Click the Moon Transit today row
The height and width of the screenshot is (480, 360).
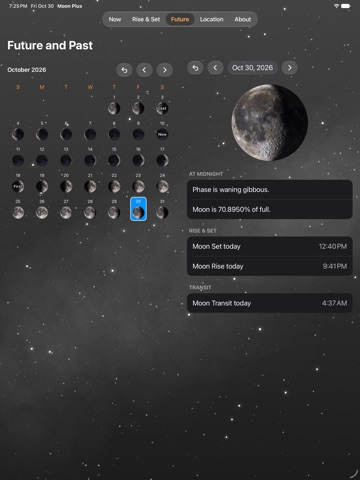point(270,303)
